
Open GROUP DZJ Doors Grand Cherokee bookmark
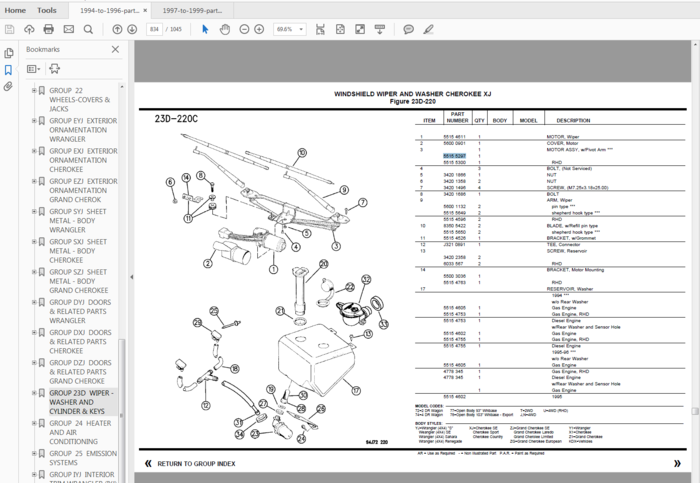click(80, 372)
